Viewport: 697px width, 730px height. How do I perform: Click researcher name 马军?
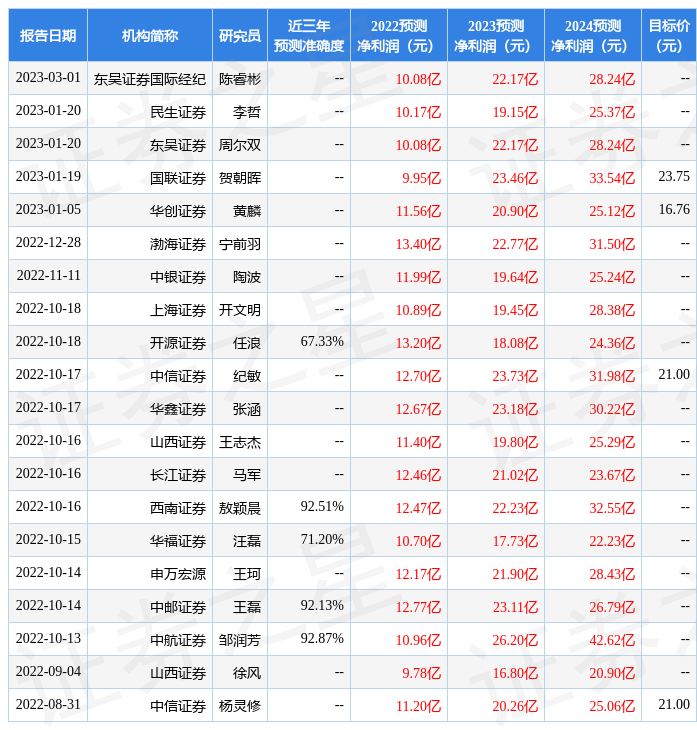point(247,476)
